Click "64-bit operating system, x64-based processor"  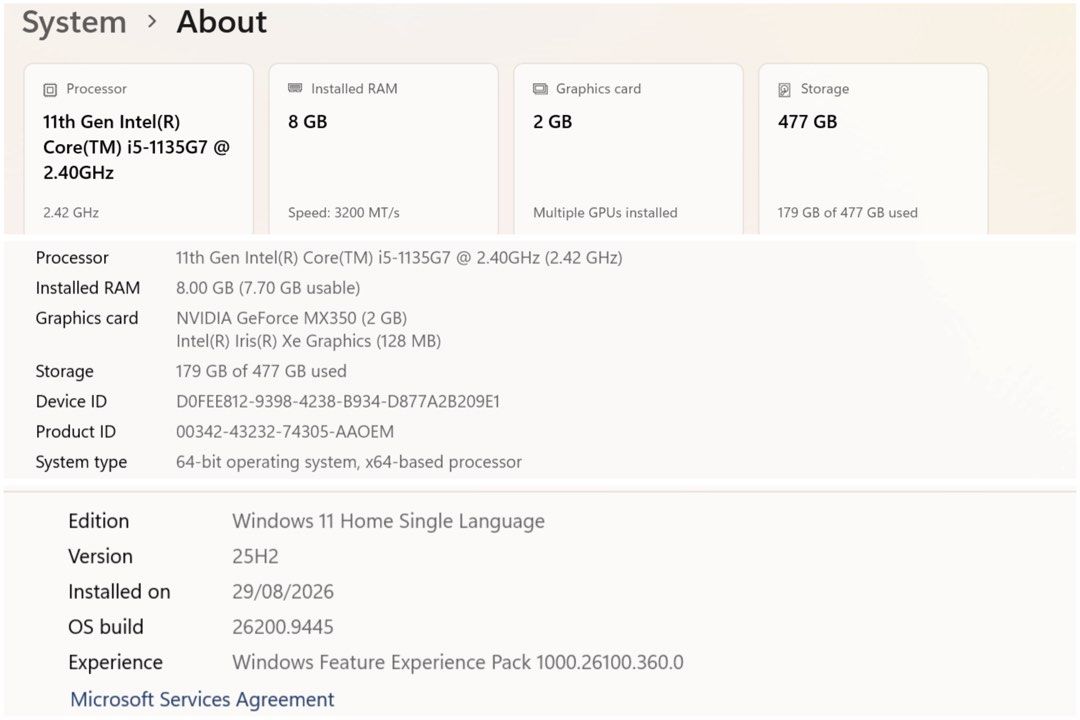(x=349, y=462)
